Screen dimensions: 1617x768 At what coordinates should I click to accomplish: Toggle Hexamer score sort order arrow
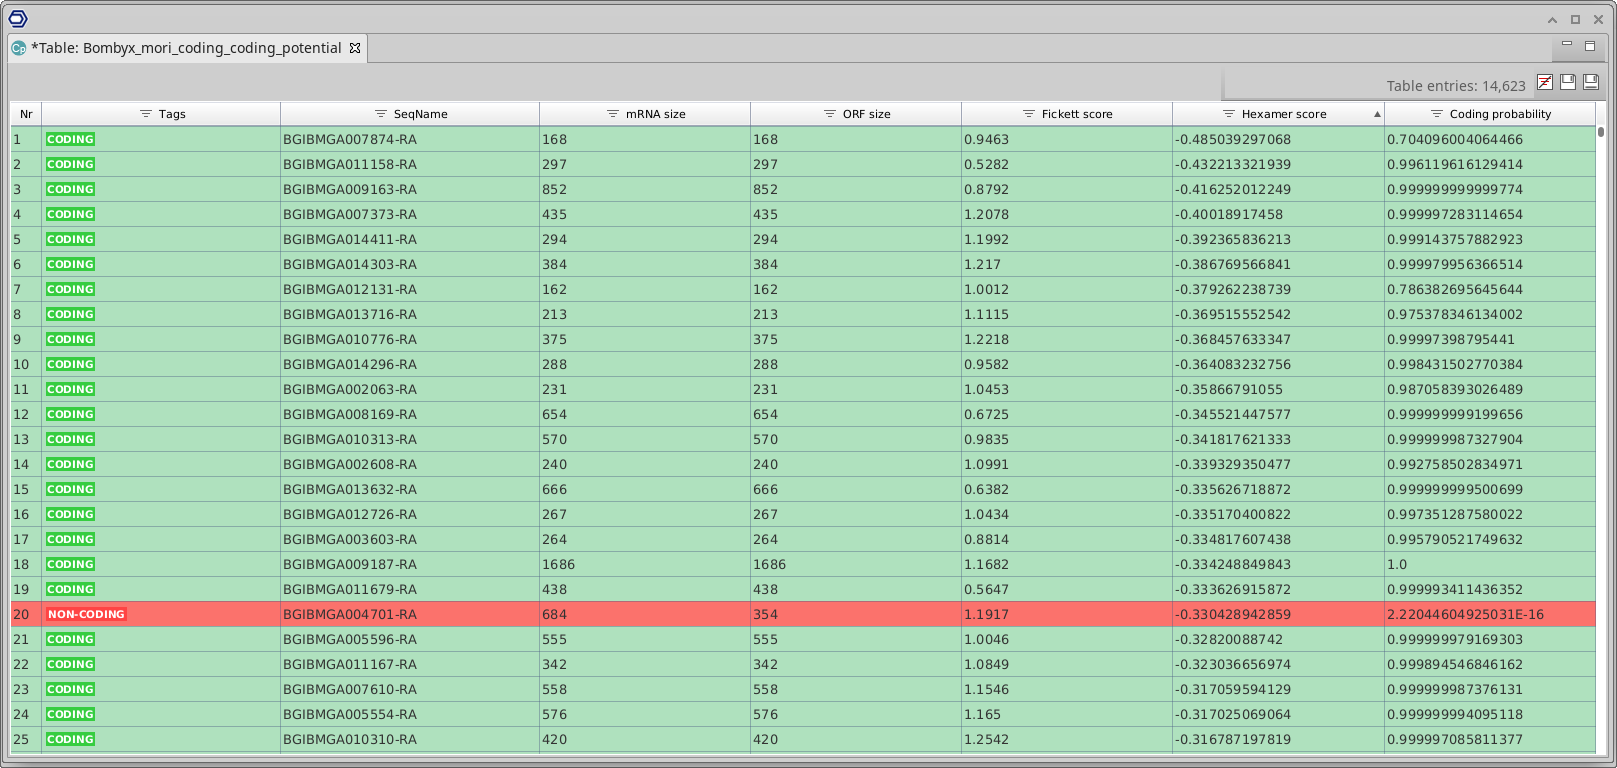[x=1377, y=114]
